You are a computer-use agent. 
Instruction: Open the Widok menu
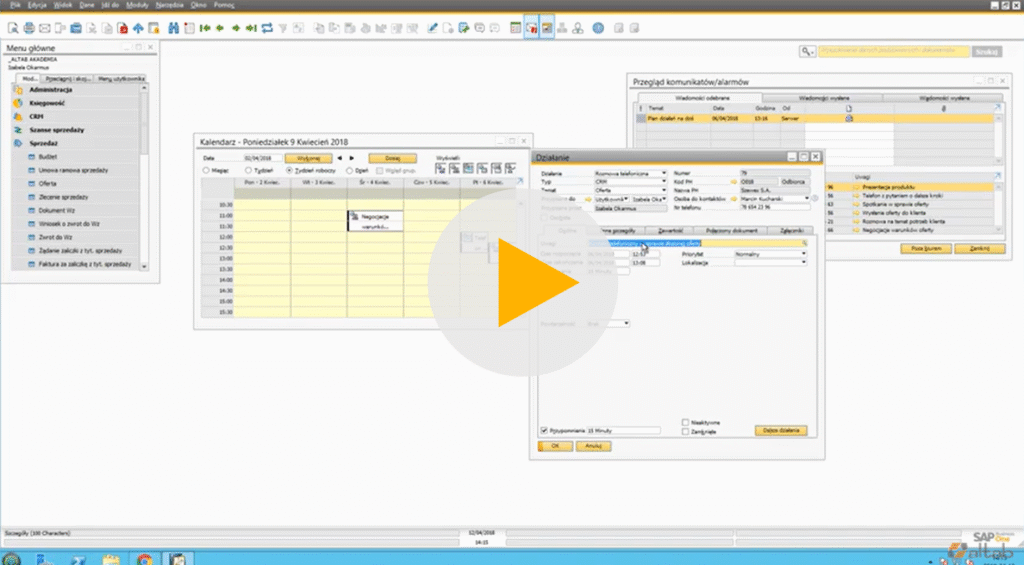point(63,5)
